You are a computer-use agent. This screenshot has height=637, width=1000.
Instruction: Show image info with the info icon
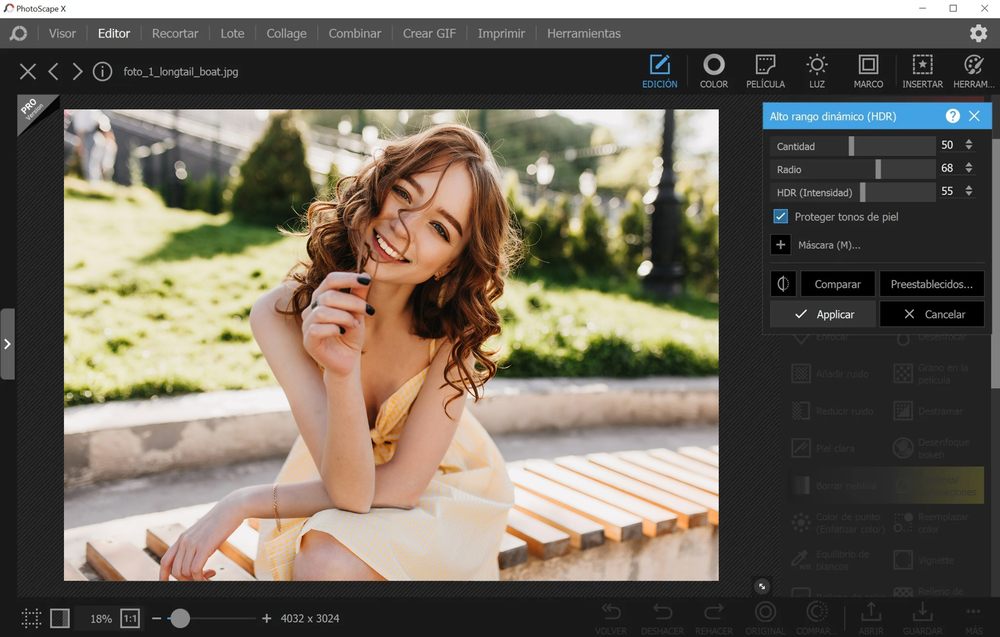pyautogui.click(x=102, y=72)
